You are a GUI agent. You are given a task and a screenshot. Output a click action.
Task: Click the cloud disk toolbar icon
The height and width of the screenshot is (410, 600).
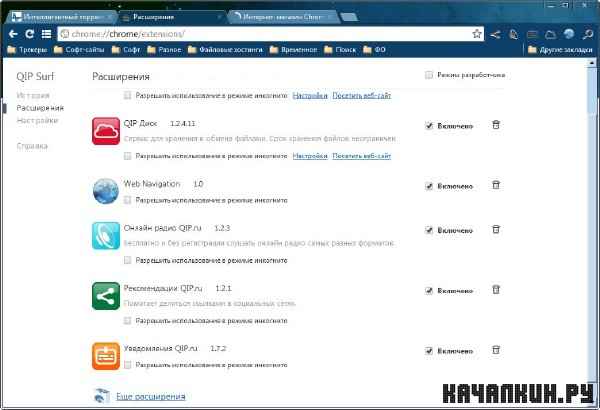pyautogui.click(x=550, y=34)
